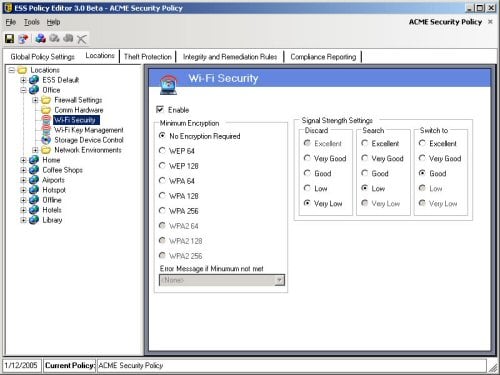Viewport: 500px width, 375px height.
Task: Collapse the Office location node
Action: [x=23, y=90]
